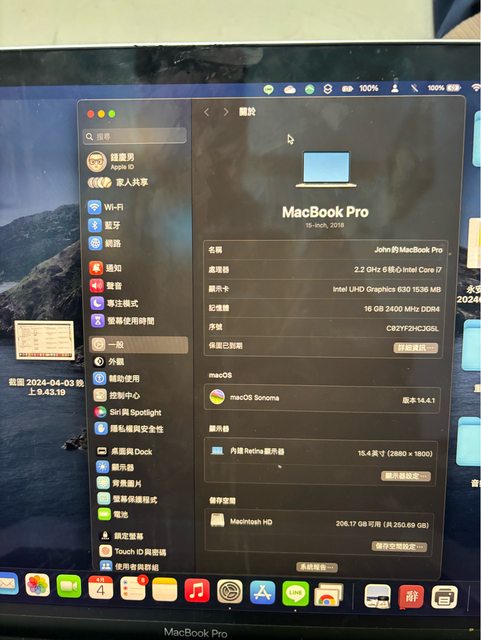Click the Wi-Fi icon in menu bar

point(476,87)
